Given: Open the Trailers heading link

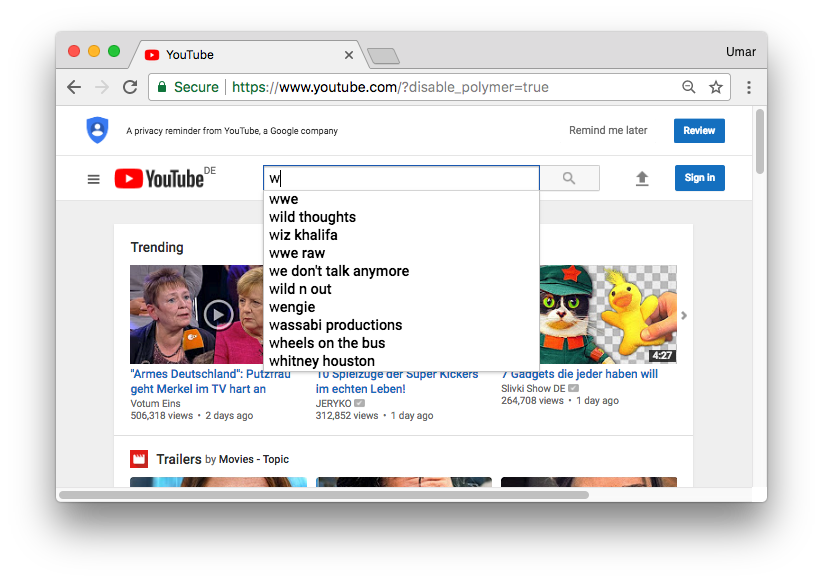Looking at the screenshot, I should (179, 459).
